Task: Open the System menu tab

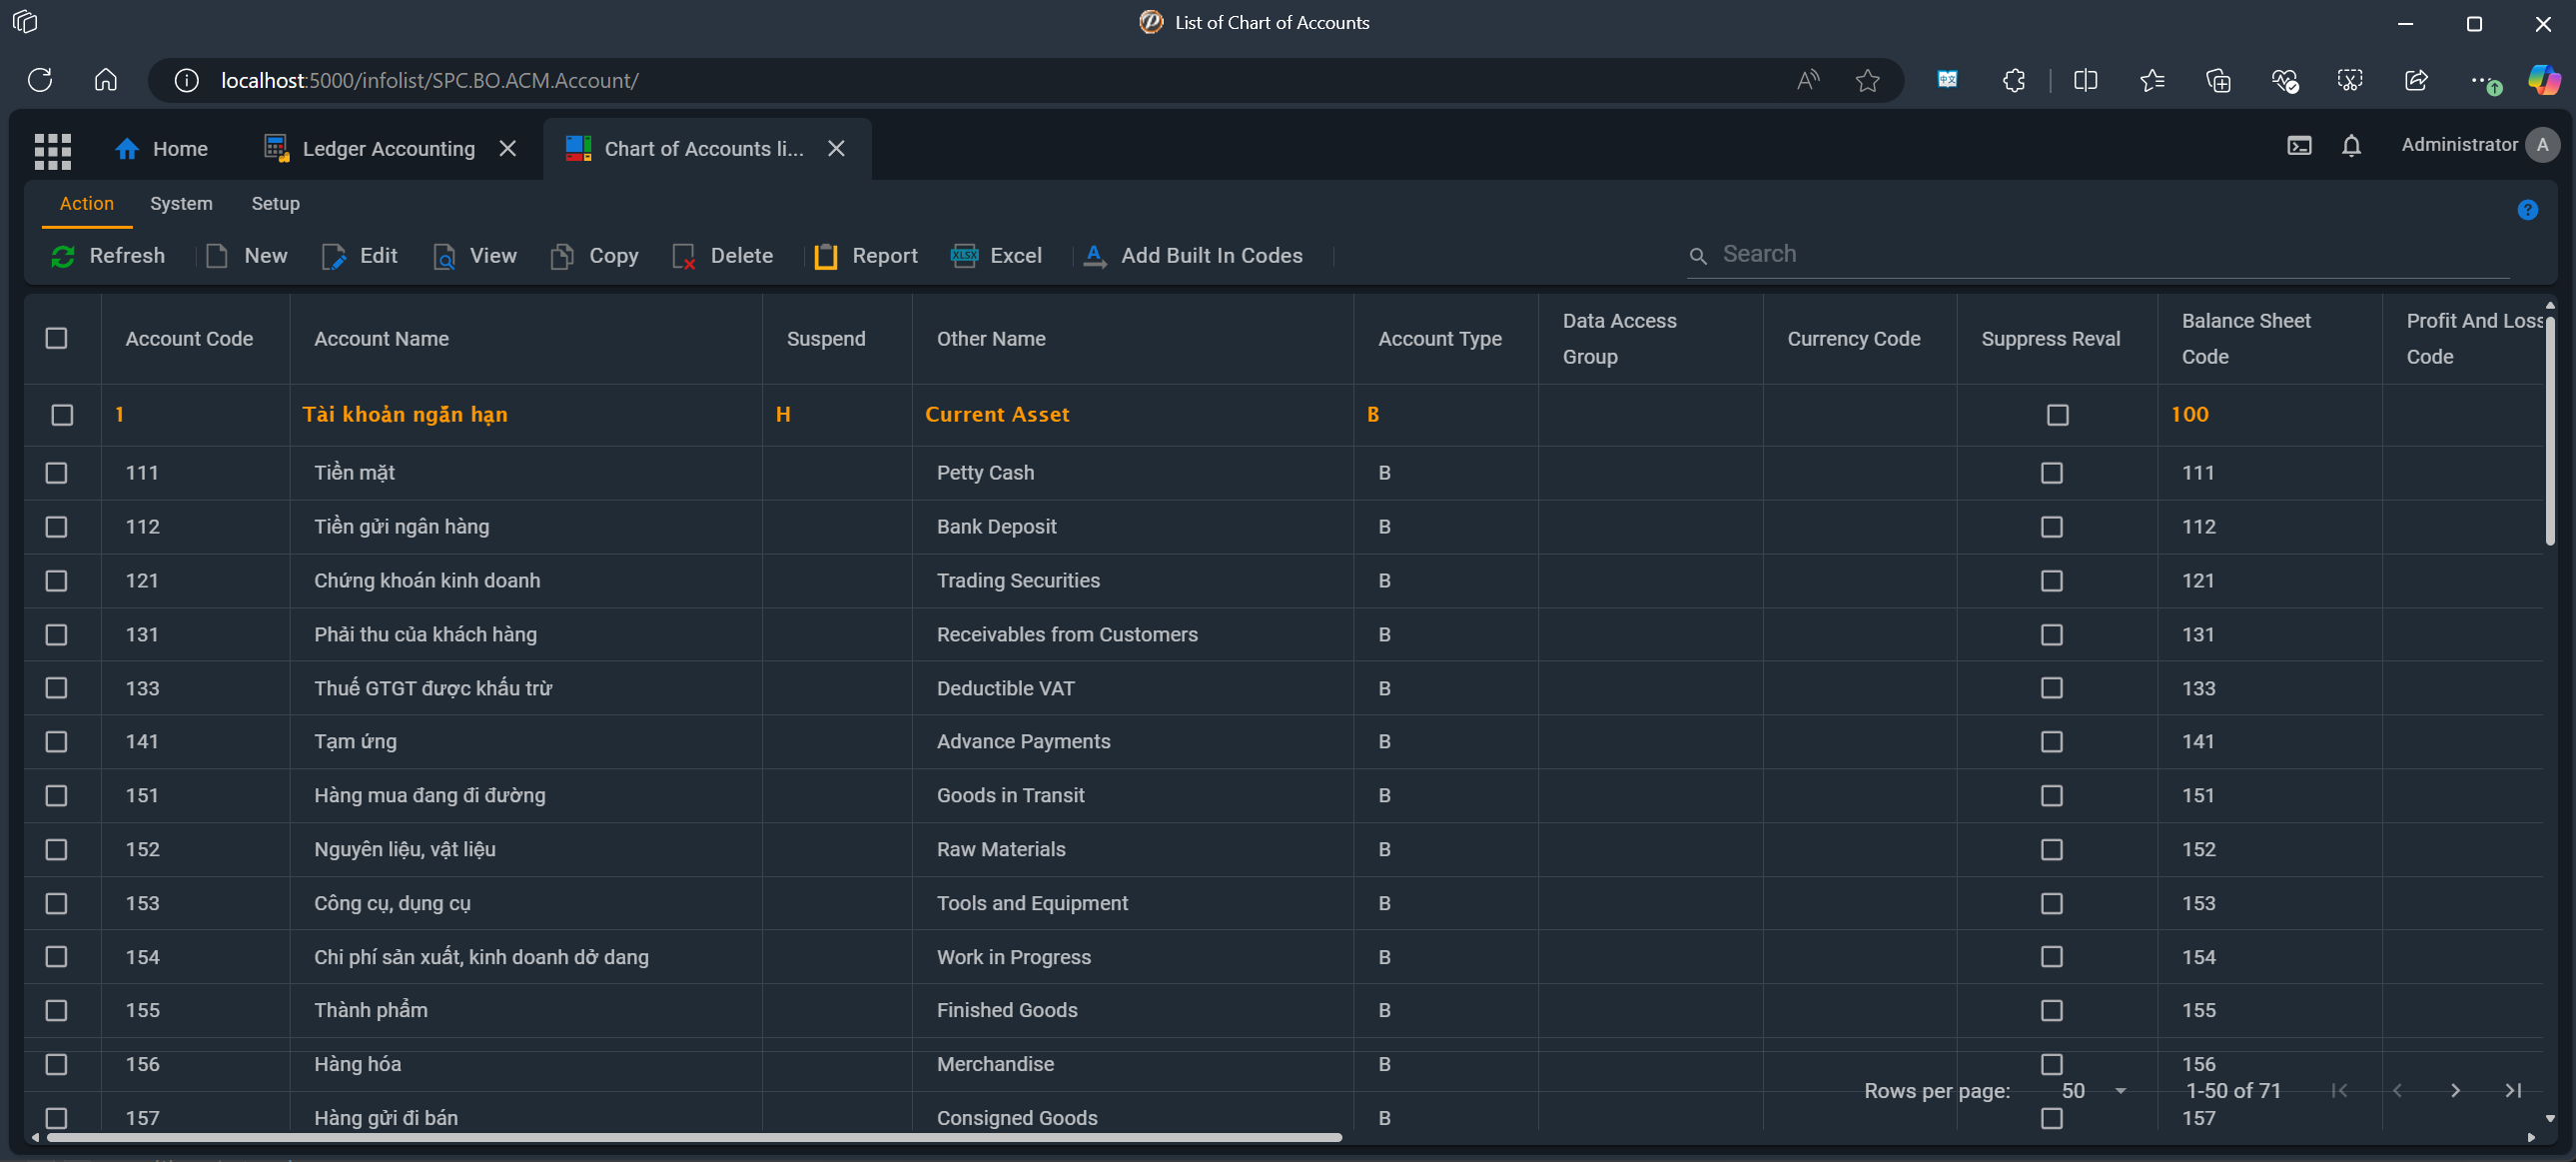Action: 181,204
